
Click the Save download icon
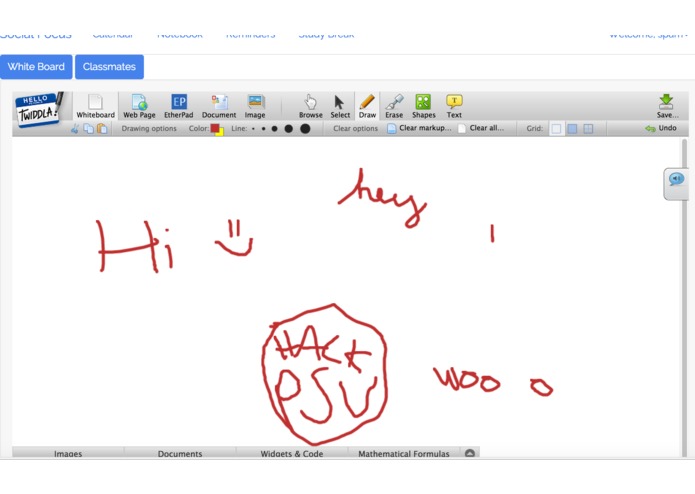pos(667,106)
